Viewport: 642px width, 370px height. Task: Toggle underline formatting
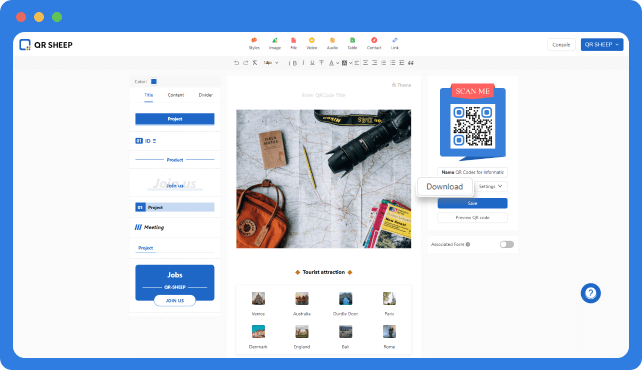click(x=312, y=63)
